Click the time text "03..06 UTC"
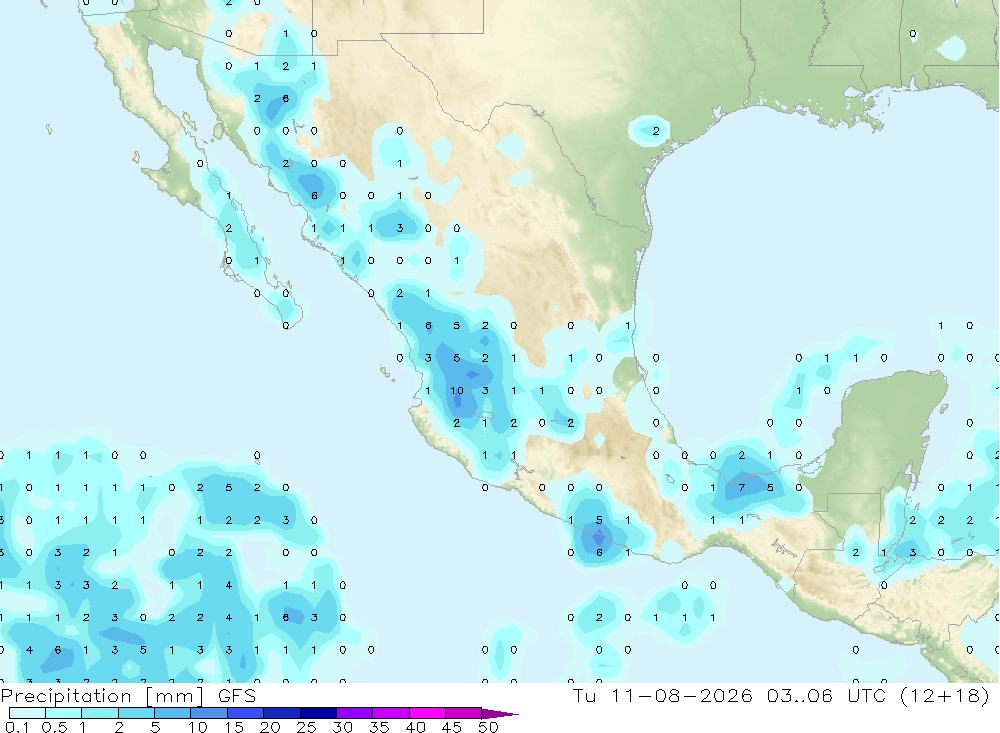Image resolution: width=1000 pixels, height=733 pixels. pyautogui.click(x=827, y=695)
